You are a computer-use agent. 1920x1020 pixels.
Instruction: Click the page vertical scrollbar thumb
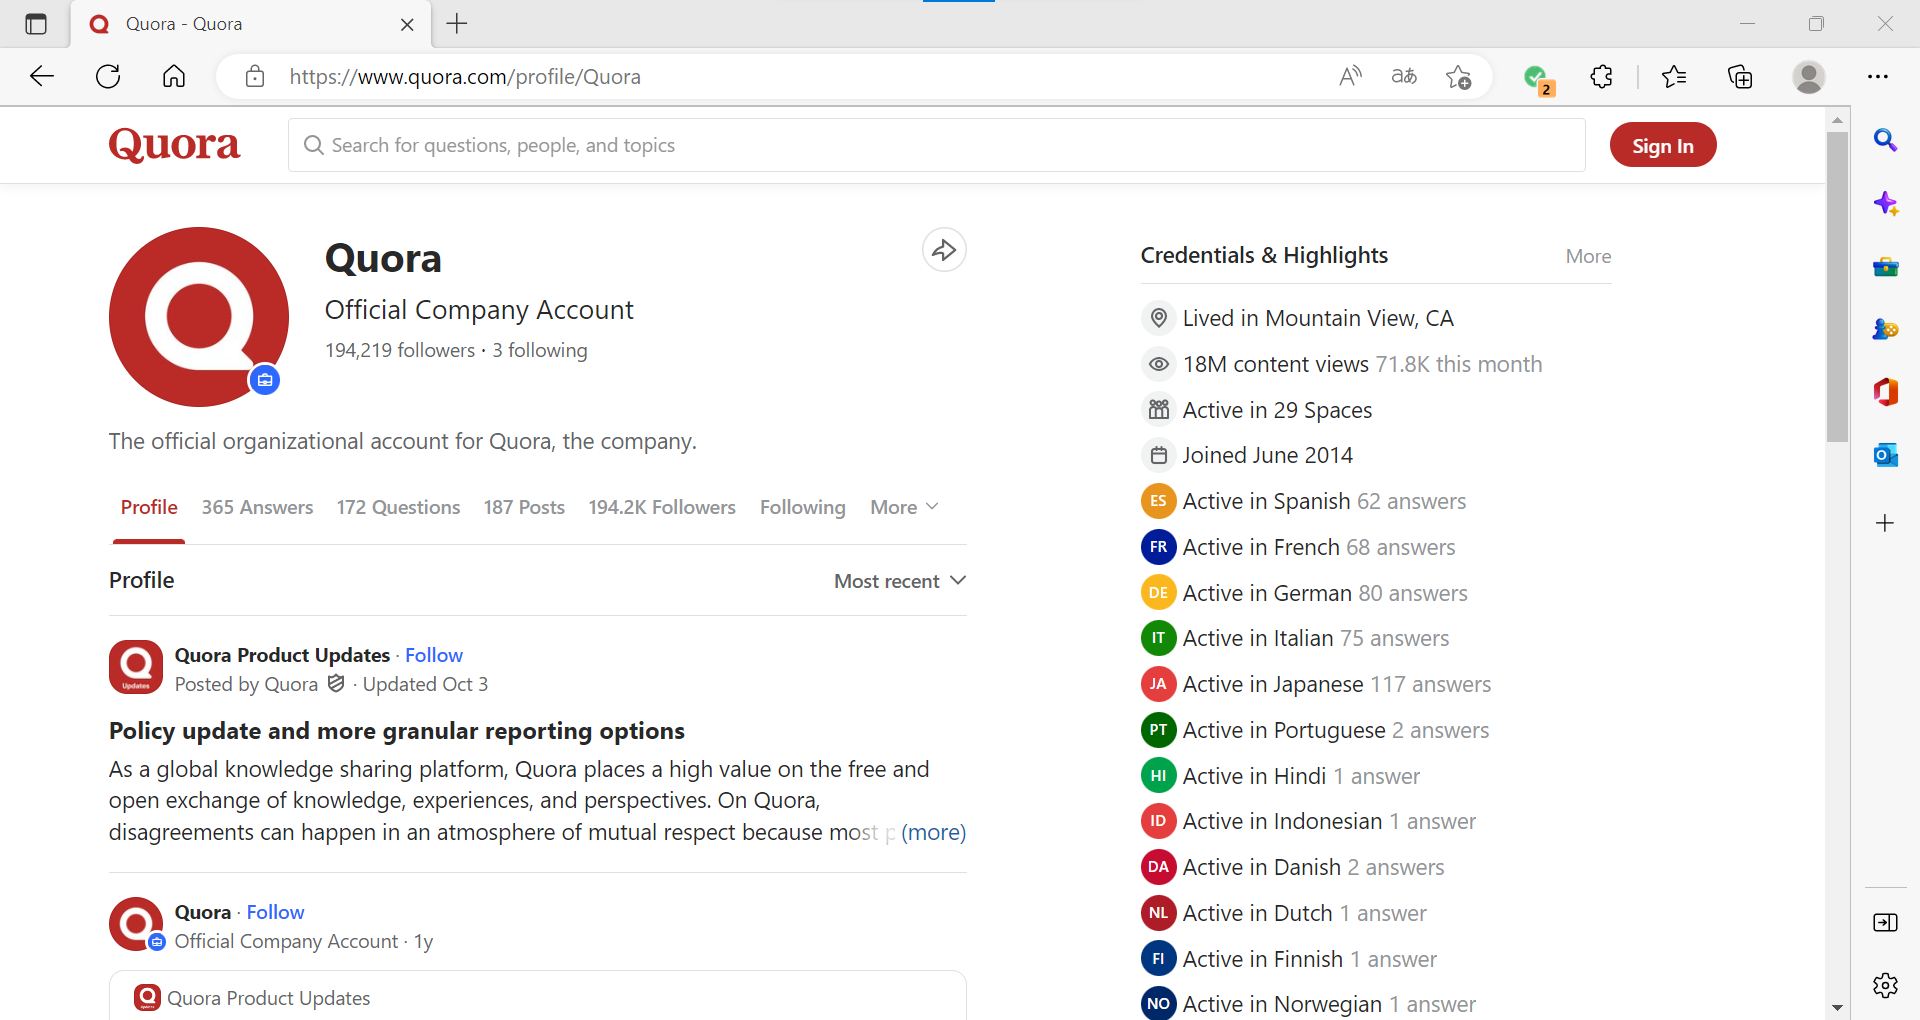point(1837,285)
